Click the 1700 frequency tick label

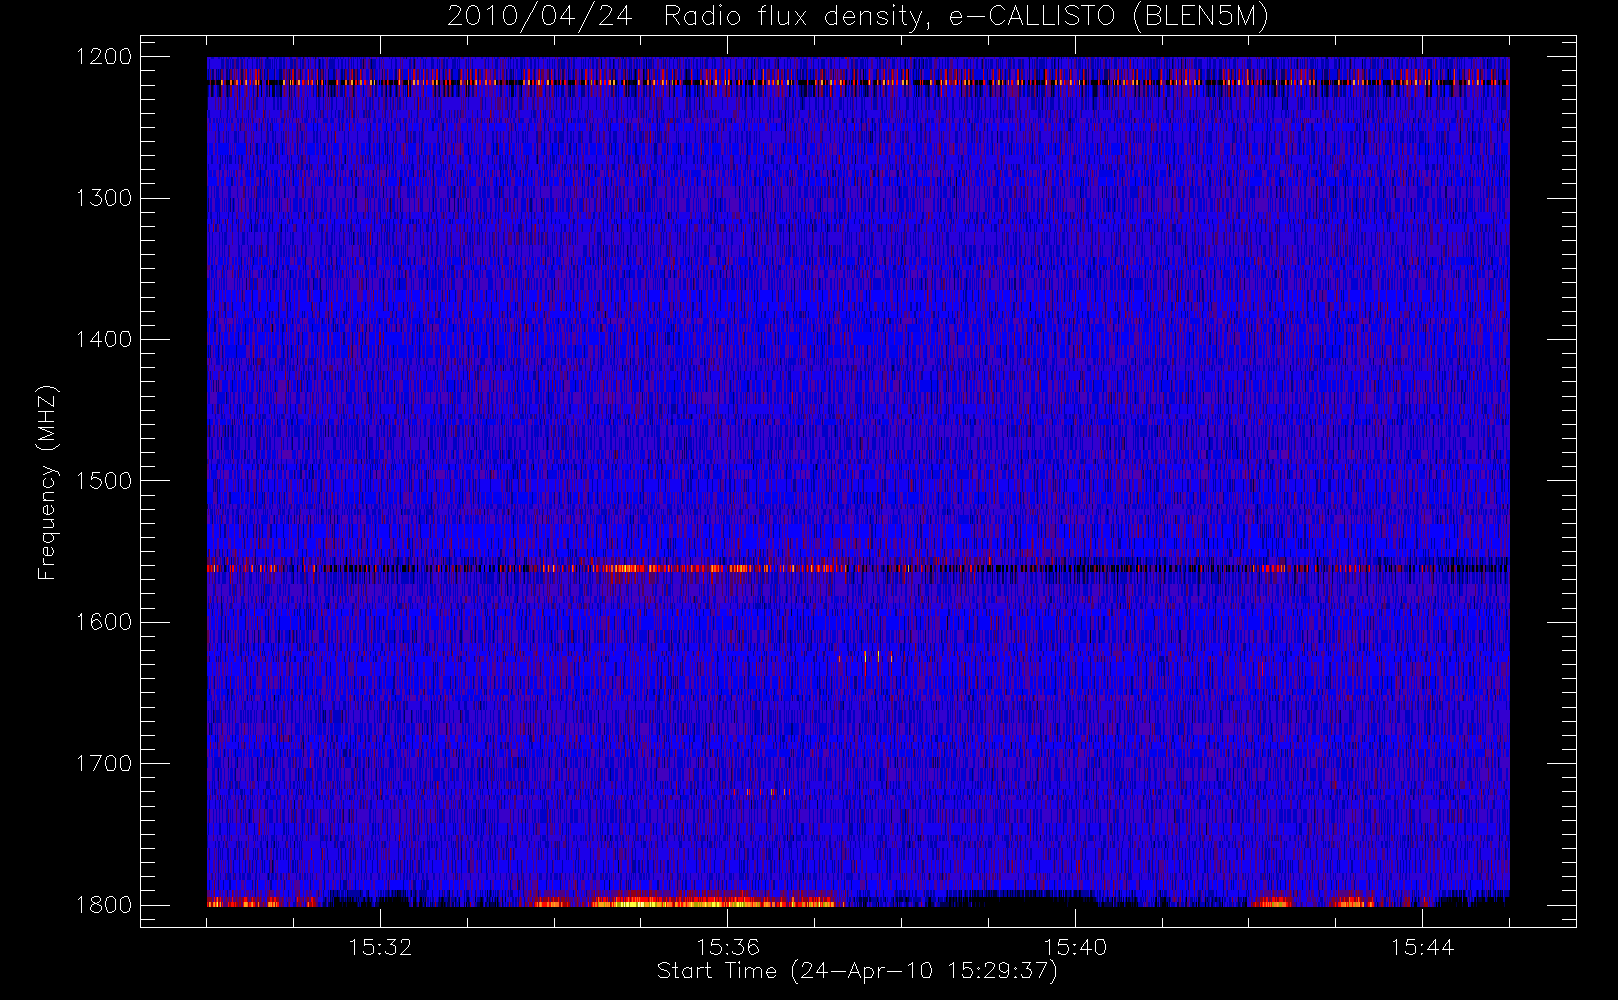point(104,763)
